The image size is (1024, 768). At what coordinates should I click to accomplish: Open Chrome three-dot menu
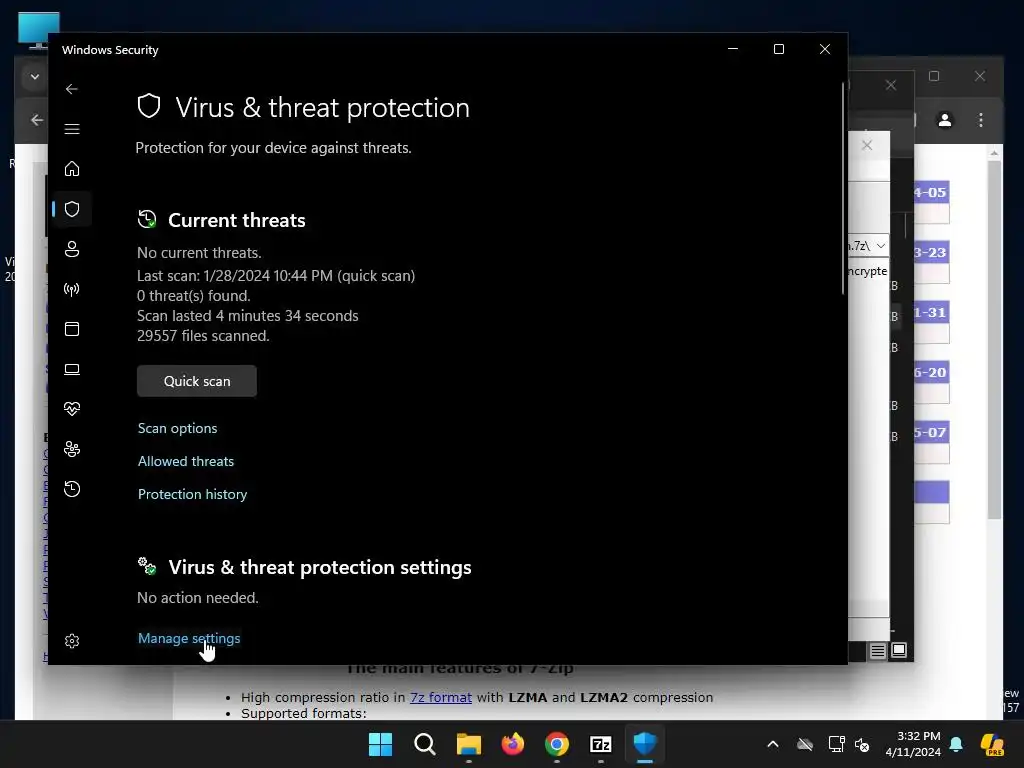click(981, 120)
